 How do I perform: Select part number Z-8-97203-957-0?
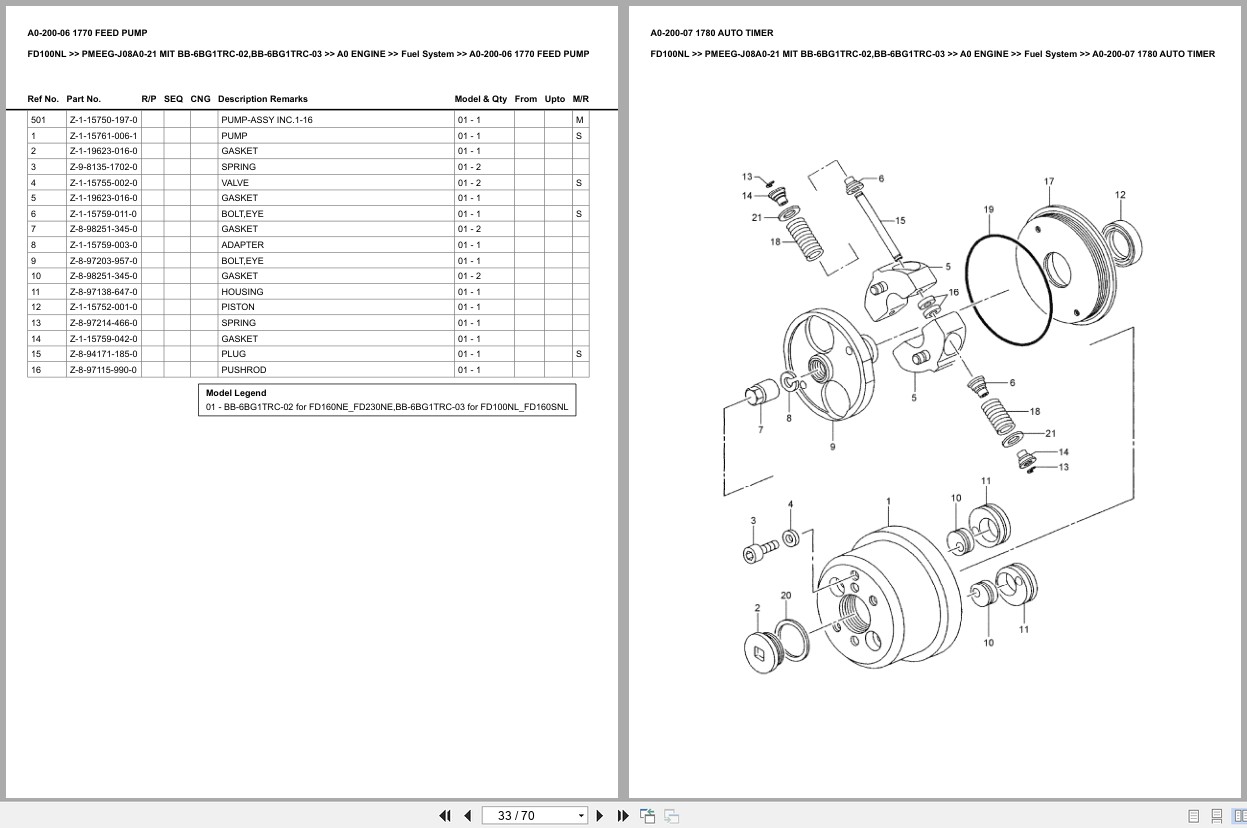(103, 261)
